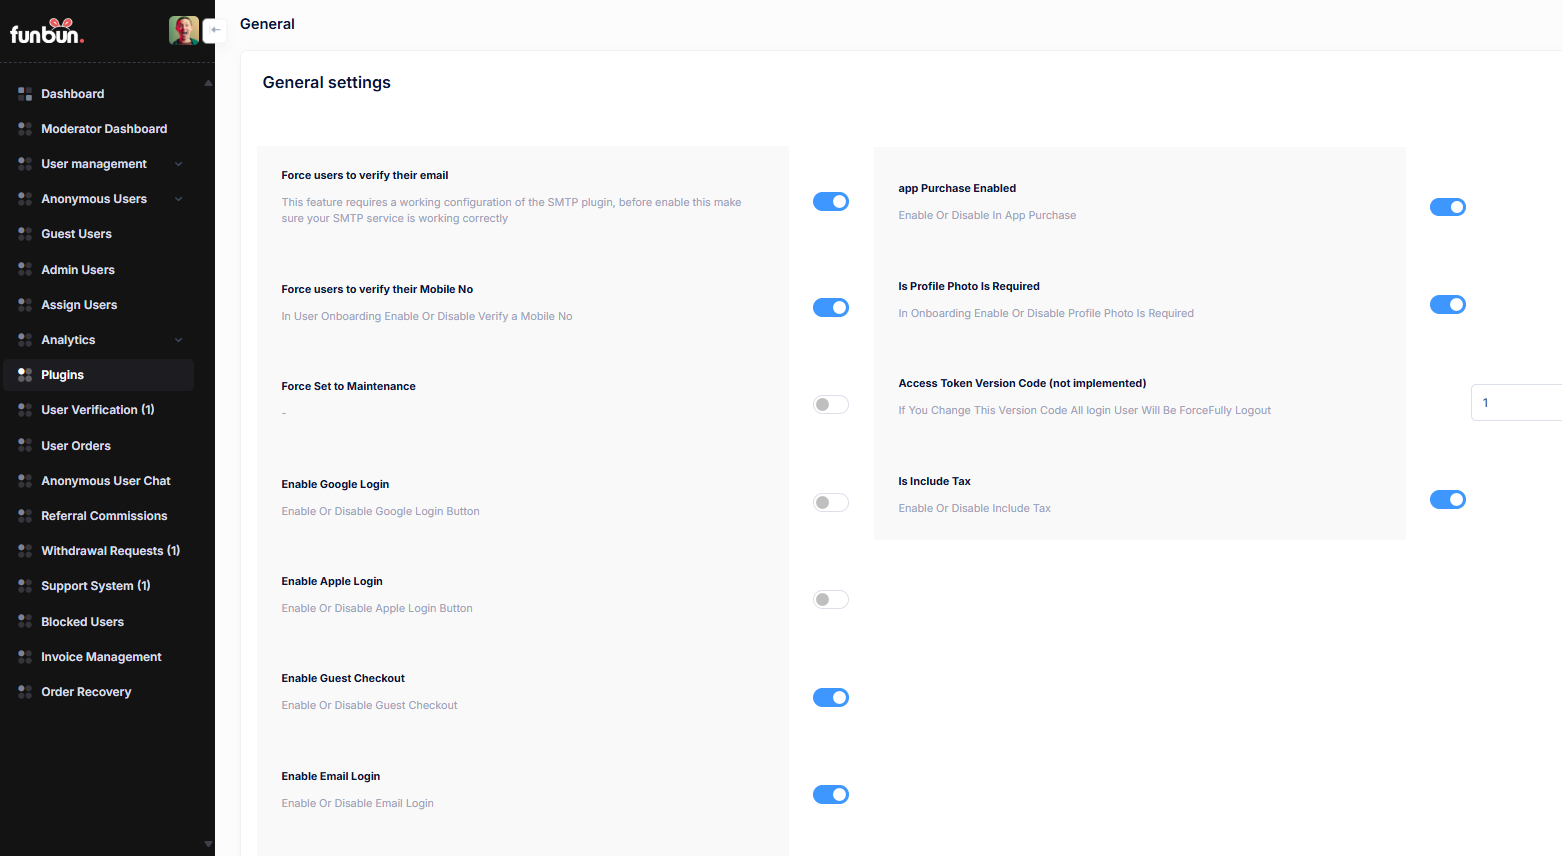Open Withdrawal Requests in the sidebar

point(110,551)
